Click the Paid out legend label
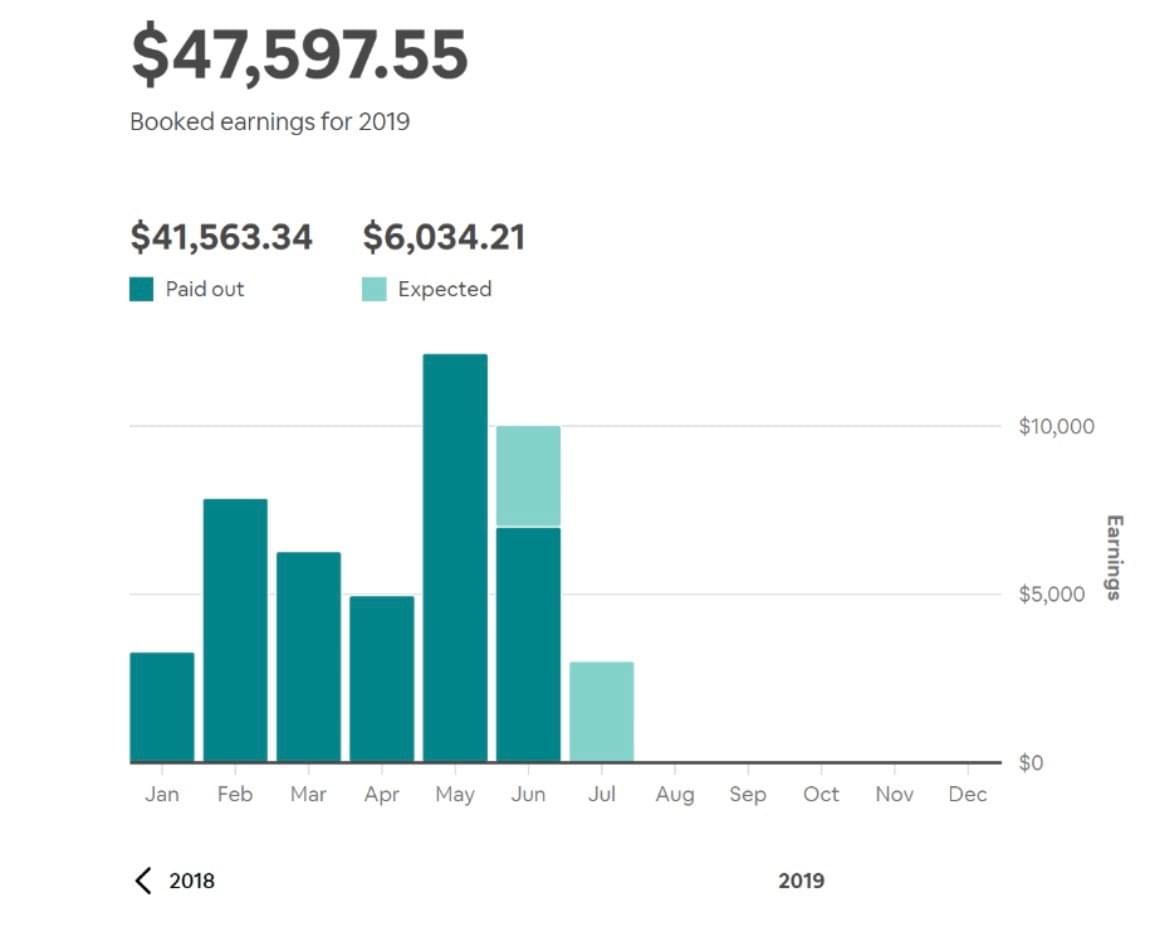The height and width of the screenshot is (927, 1166). (205, 290)
